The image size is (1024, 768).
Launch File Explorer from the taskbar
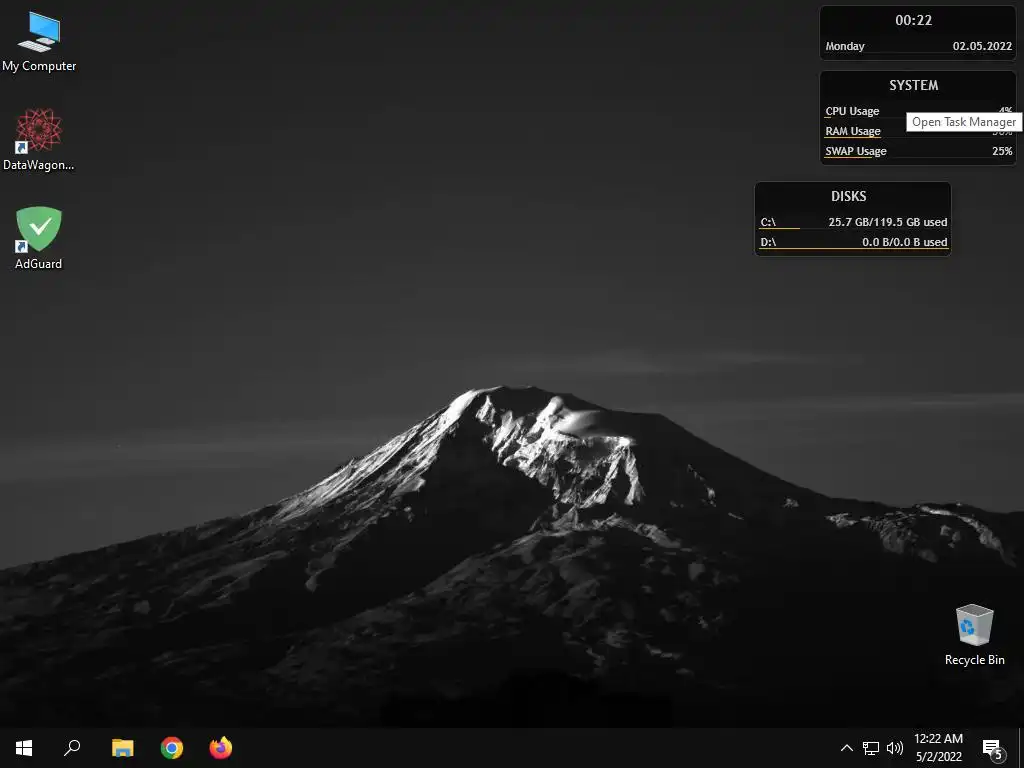(122, 748)
